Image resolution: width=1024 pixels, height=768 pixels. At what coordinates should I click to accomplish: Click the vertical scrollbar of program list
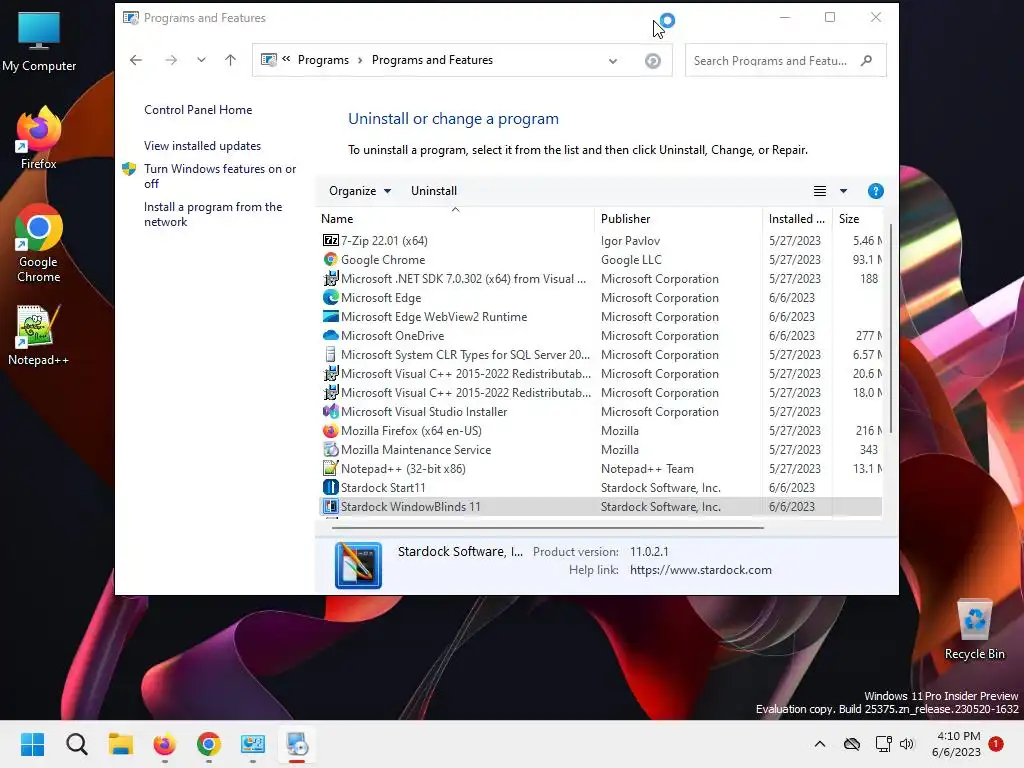(890, 328)
